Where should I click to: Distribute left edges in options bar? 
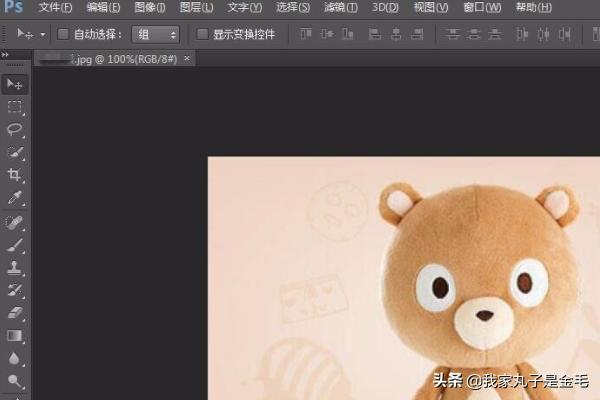(522, 34)
